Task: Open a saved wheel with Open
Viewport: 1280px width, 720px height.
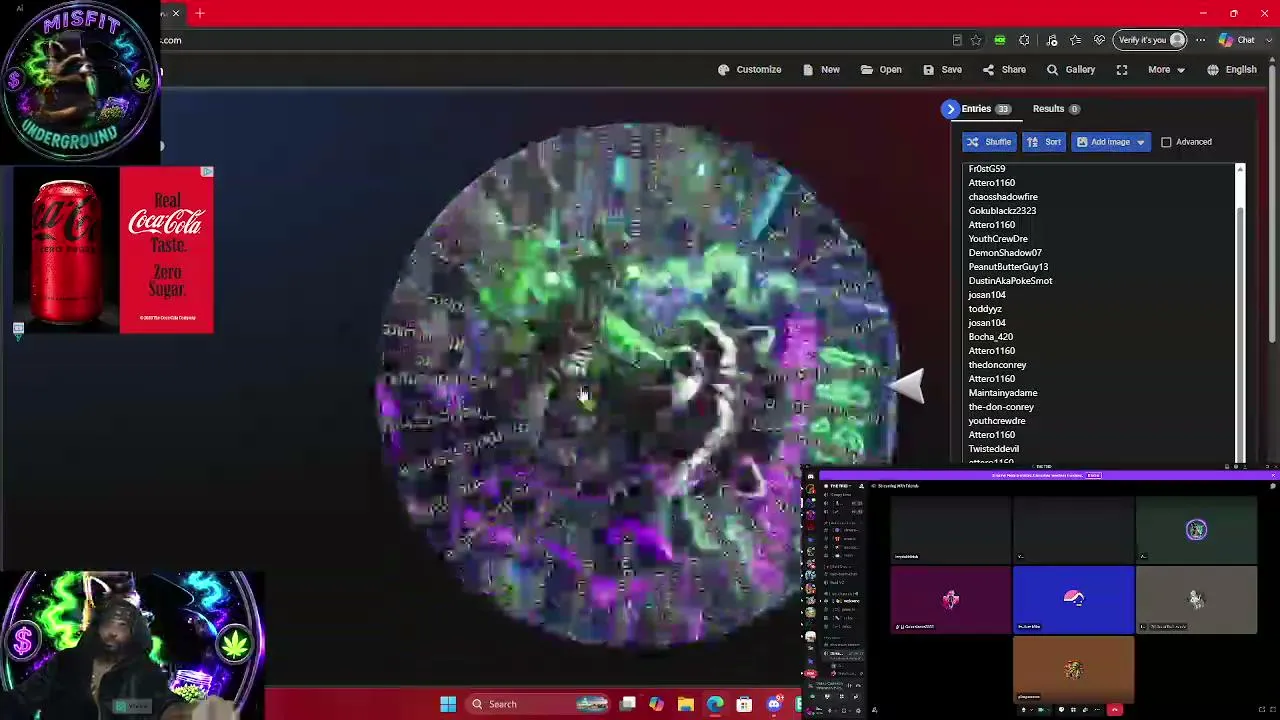Action: [881, 70]
